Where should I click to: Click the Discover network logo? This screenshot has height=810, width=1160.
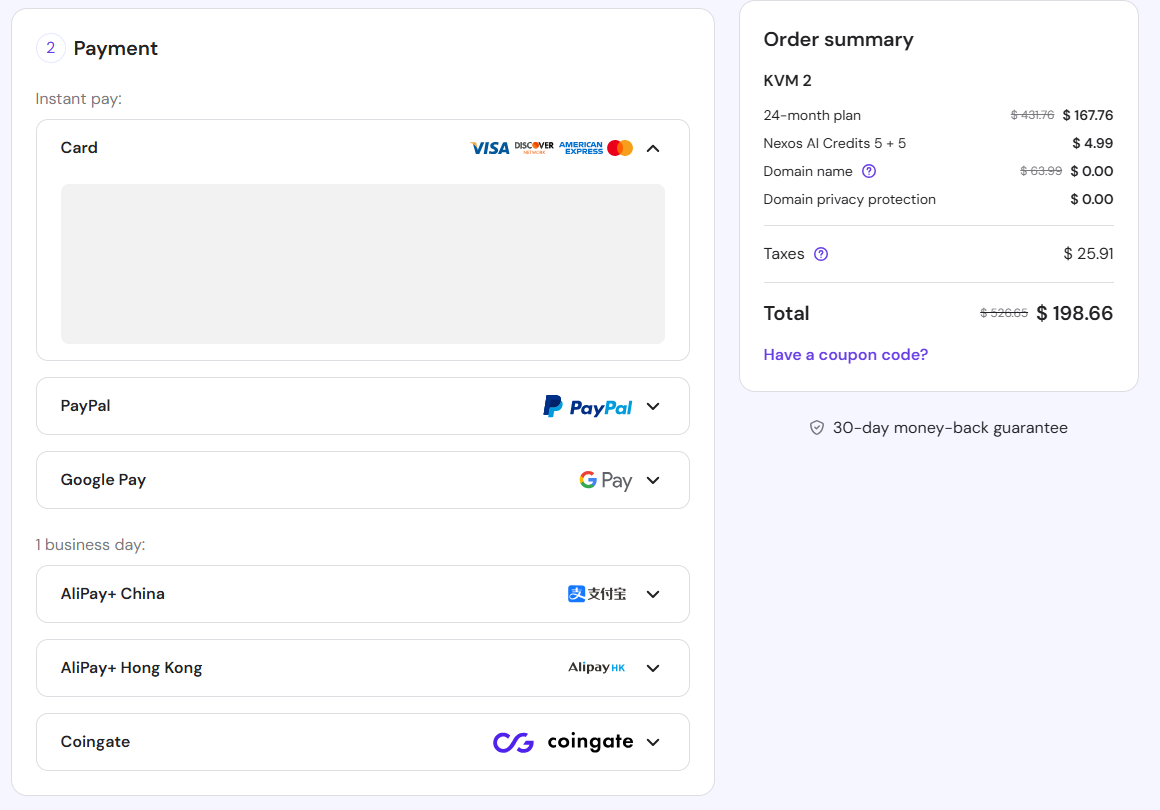[x=534, y=148]
